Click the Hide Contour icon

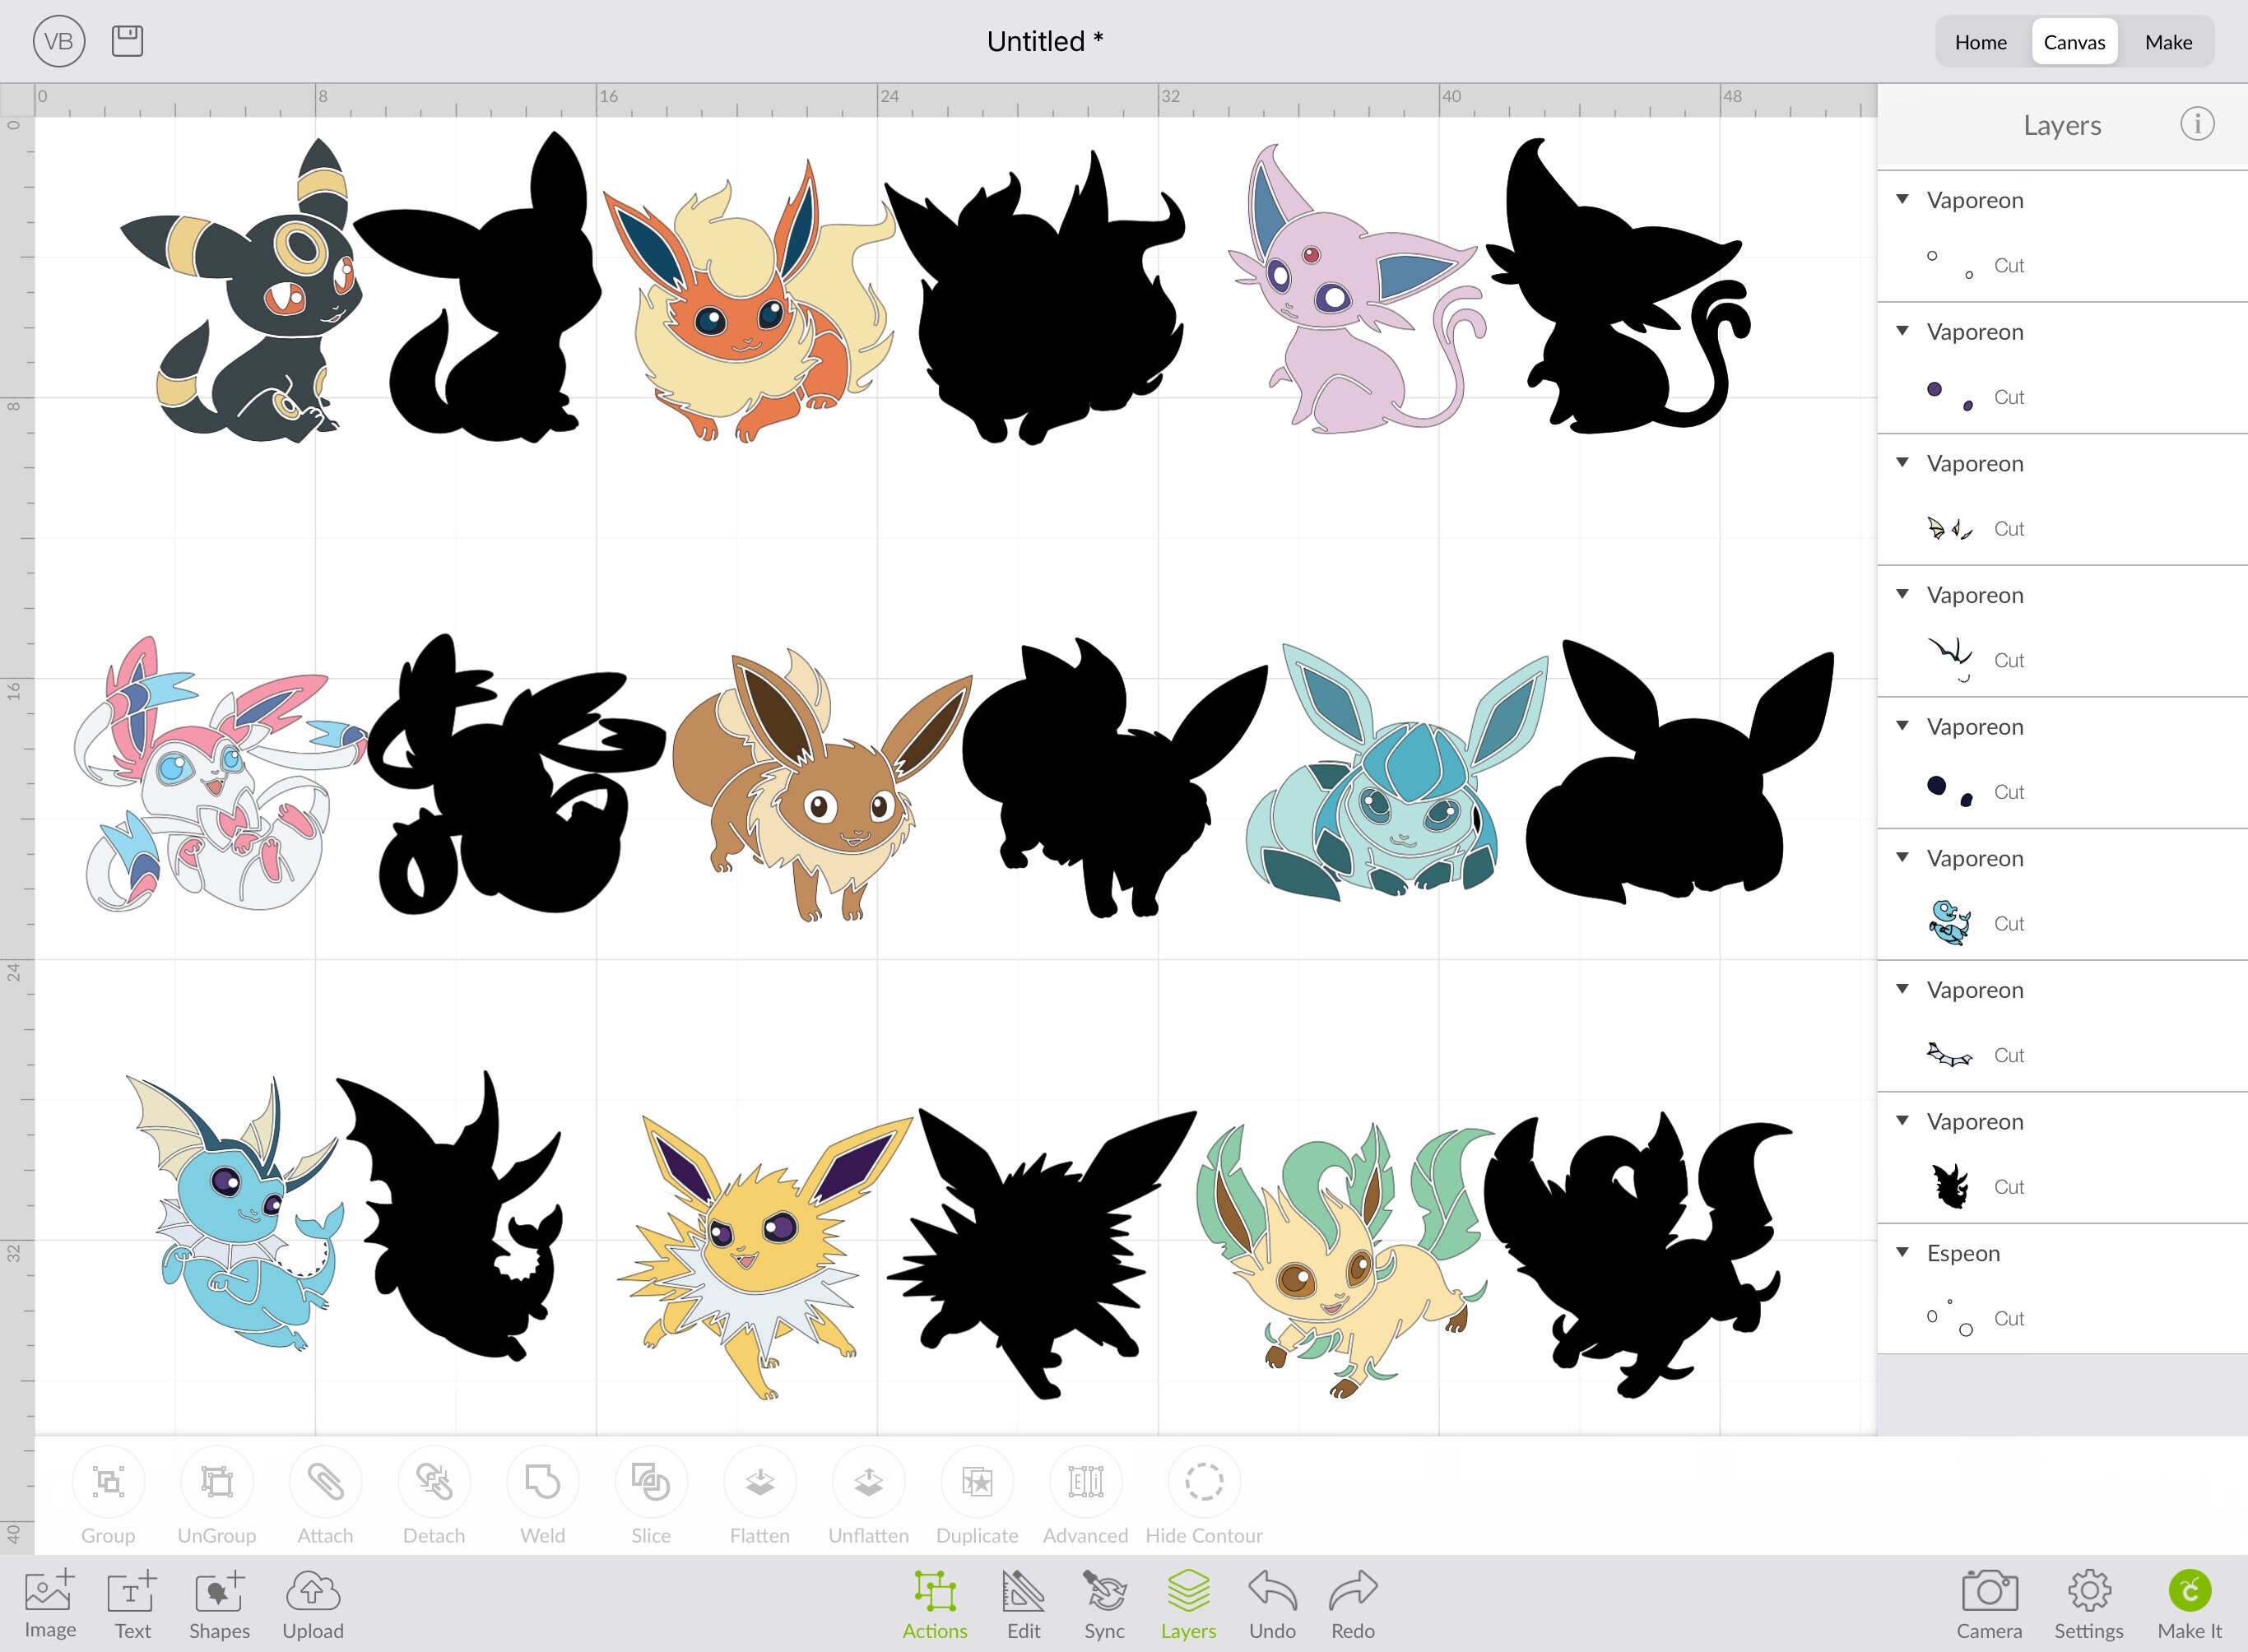[x=1204, y=1481]
